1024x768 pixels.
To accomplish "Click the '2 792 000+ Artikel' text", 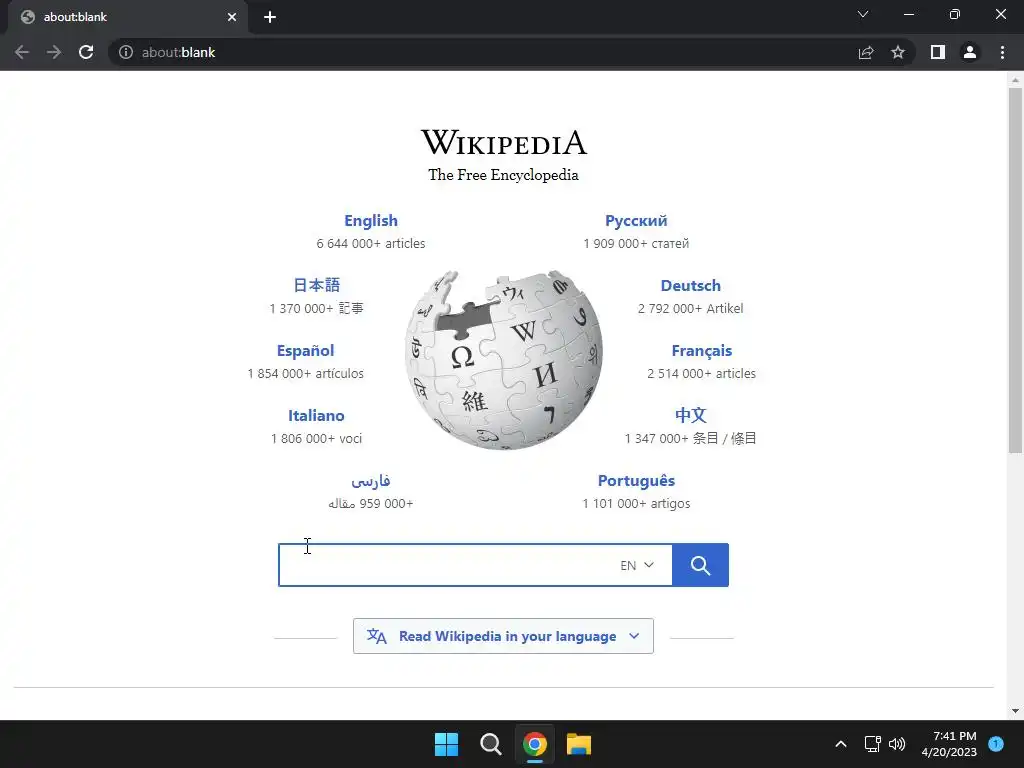I will coord(690,308).
